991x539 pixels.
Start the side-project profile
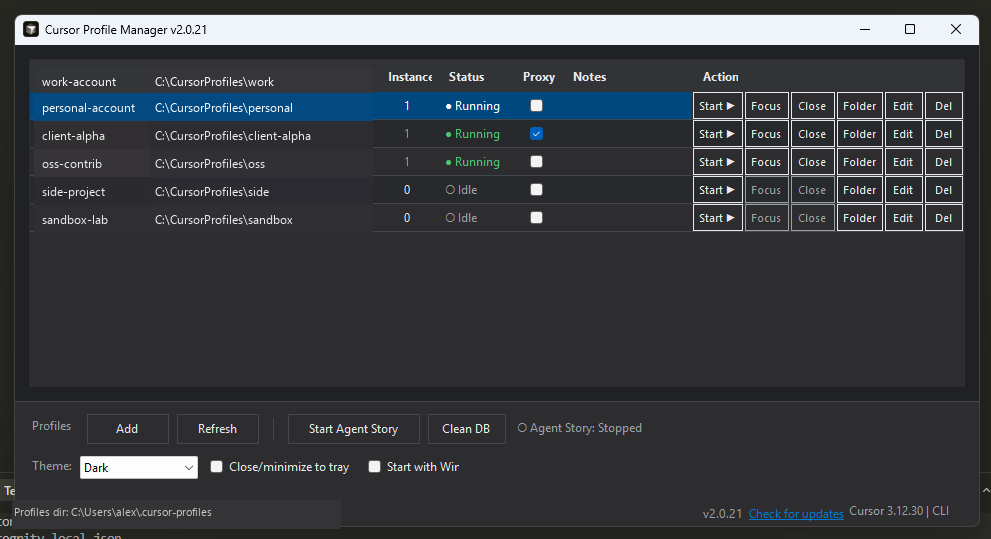coord(717,190)
